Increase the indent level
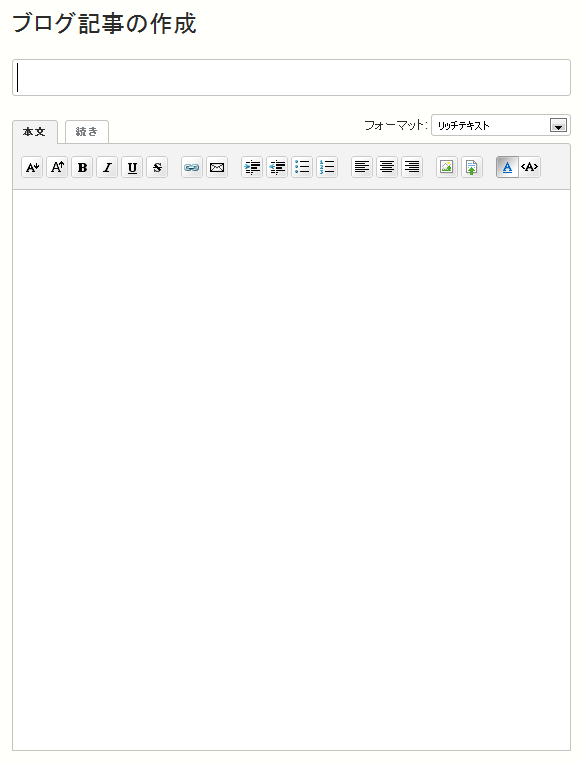The image size is (583, 764). [x=252, y=167]
